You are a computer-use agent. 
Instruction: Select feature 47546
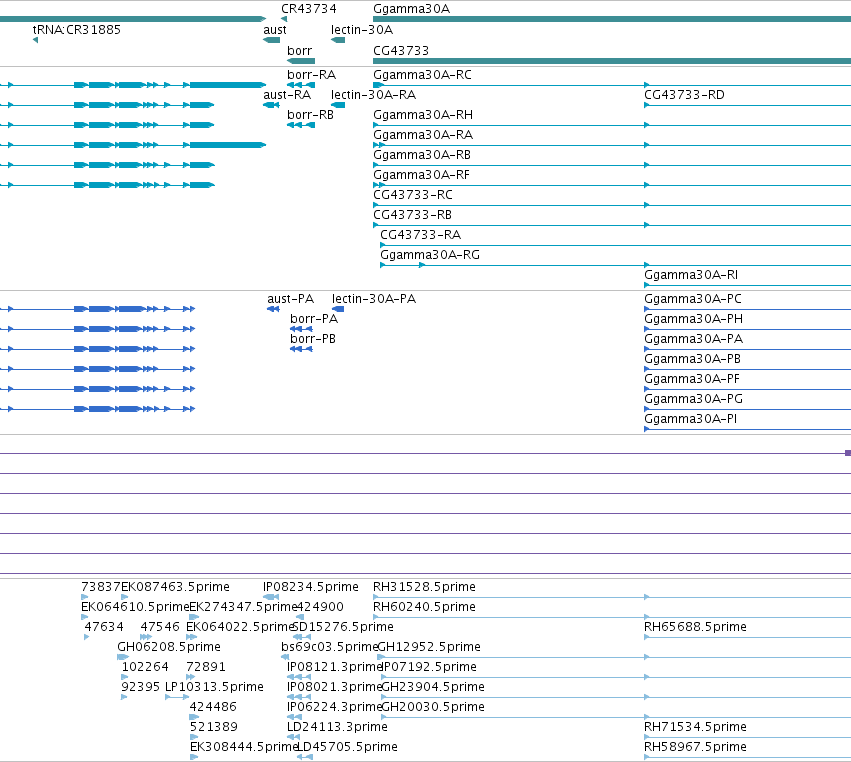pos(160,627)
